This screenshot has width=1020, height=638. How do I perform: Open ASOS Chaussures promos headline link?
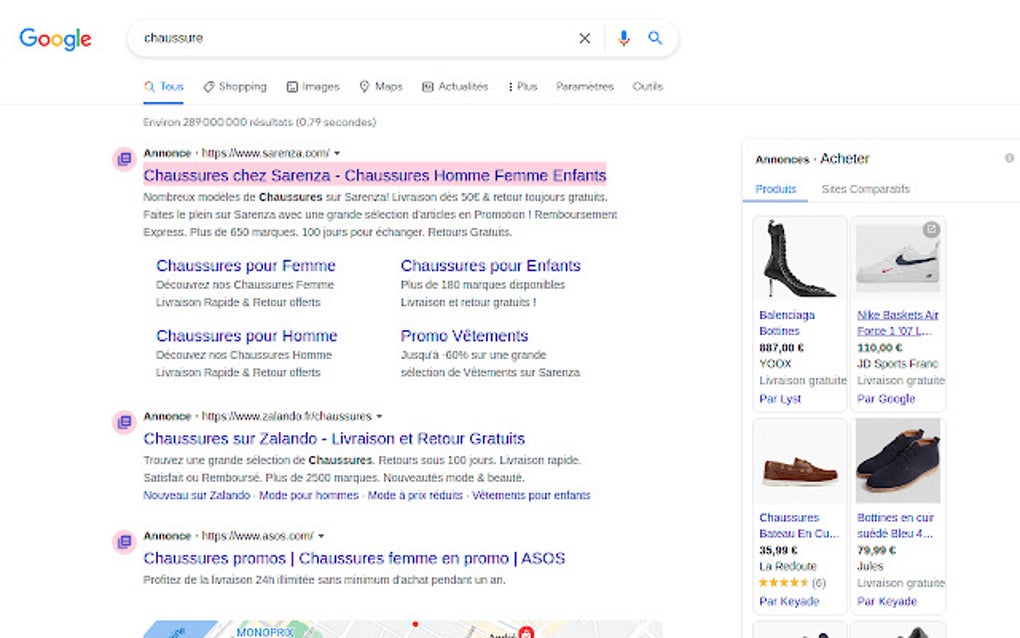point(355,558)
